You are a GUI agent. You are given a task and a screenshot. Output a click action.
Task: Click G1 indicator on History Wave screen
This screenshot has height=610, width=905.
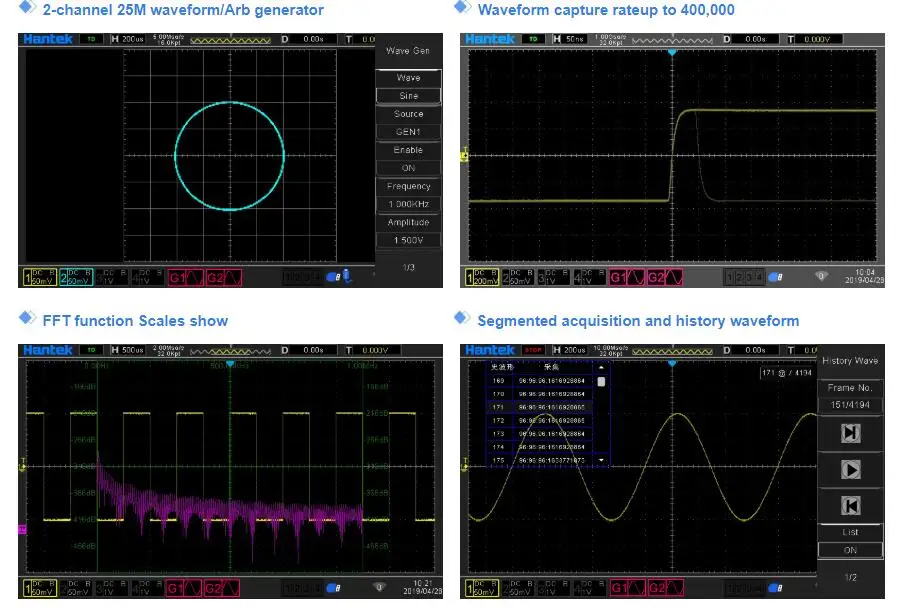pyautogui.click(x=627, y=589)
